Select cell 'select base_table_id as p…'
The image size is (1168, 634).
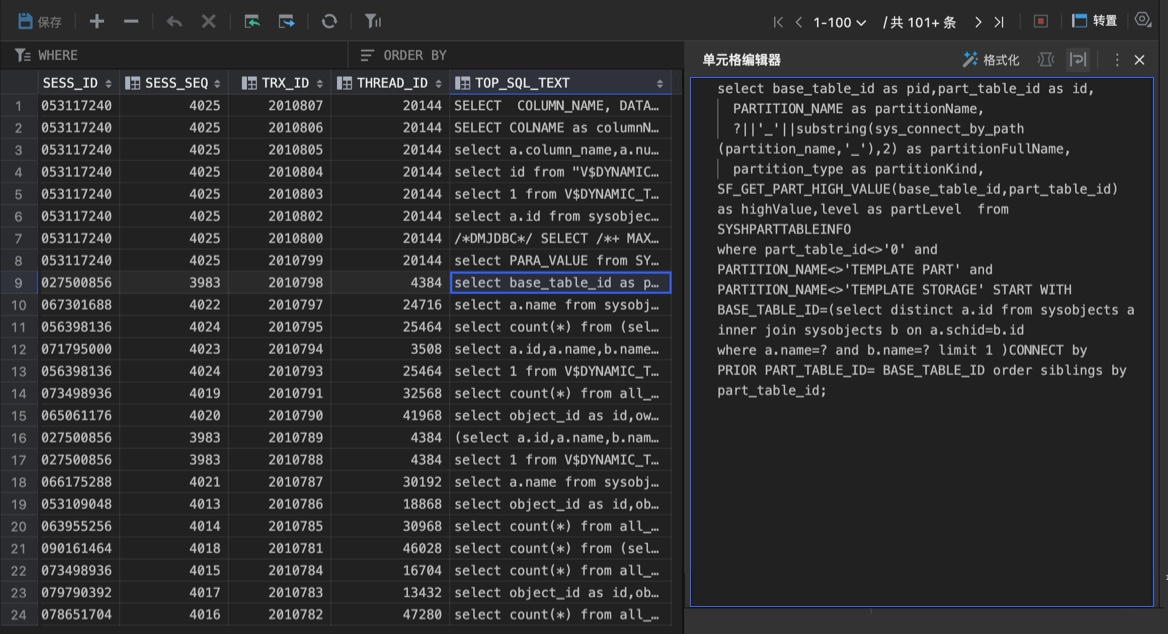560,283
